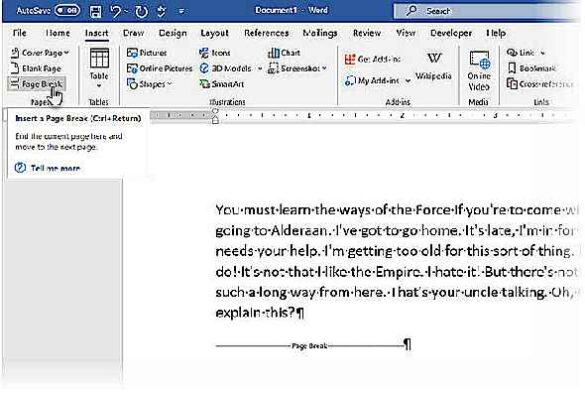585x393 pixels.
Task: Insert Pictures from the ribbon
Action: click(147, 53)
